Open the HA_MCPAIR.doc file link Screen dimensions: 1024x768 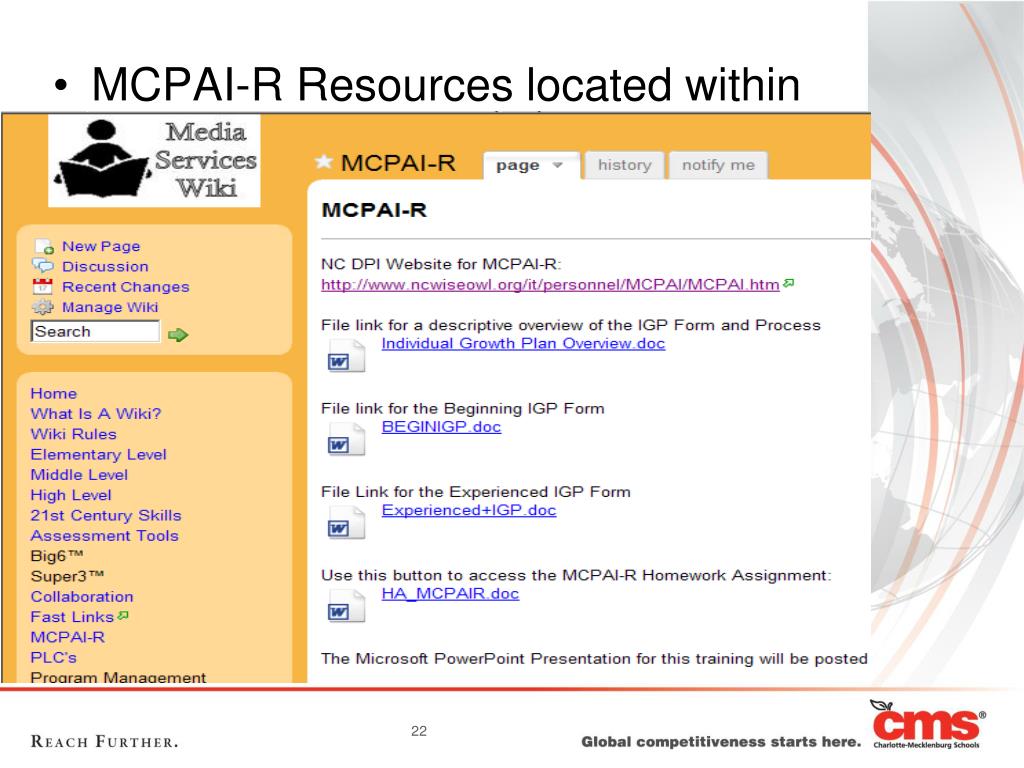(x=451, y=594)
